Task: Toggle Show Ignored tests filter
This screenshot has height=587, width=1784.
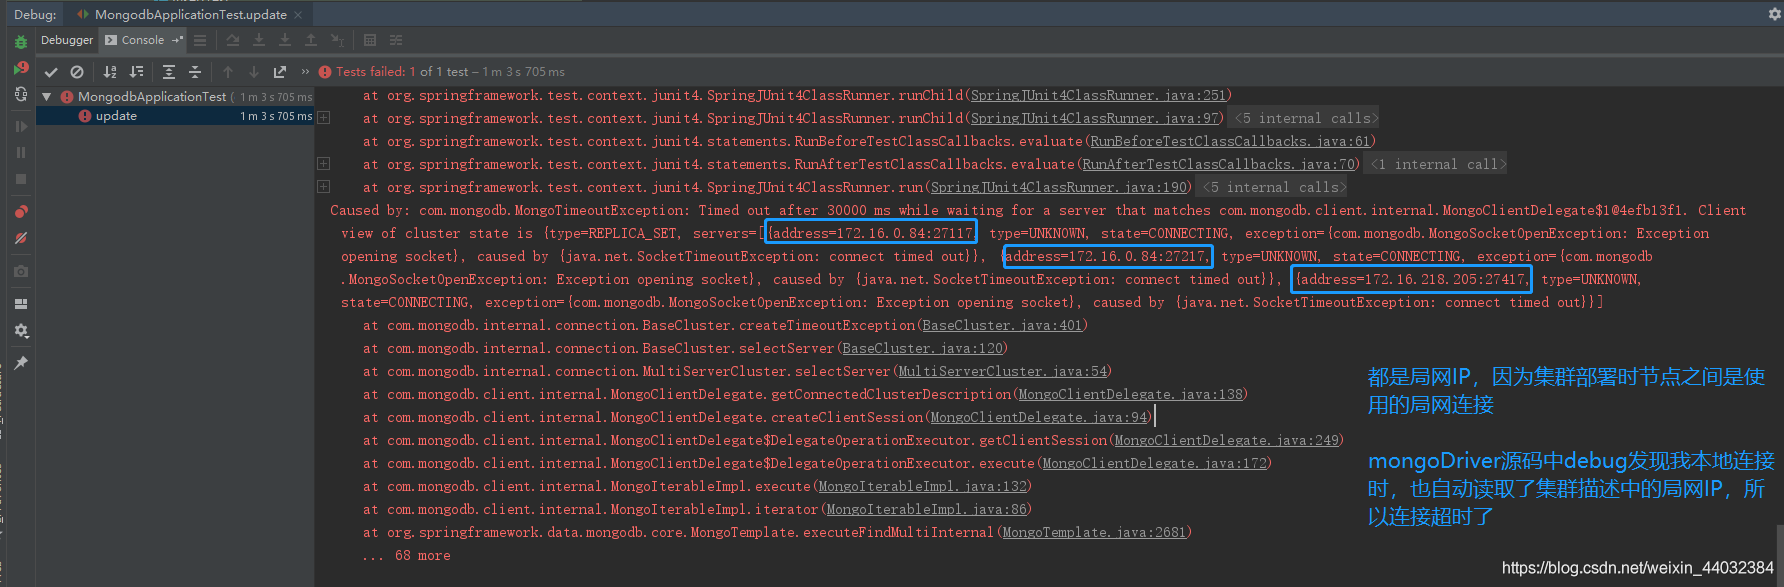Action: pos(77,72)
